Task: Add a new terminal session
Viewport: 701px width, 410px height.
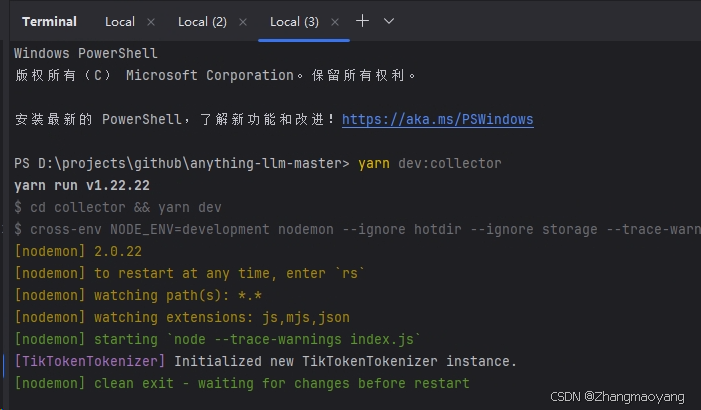Action: tap(362, 21)
